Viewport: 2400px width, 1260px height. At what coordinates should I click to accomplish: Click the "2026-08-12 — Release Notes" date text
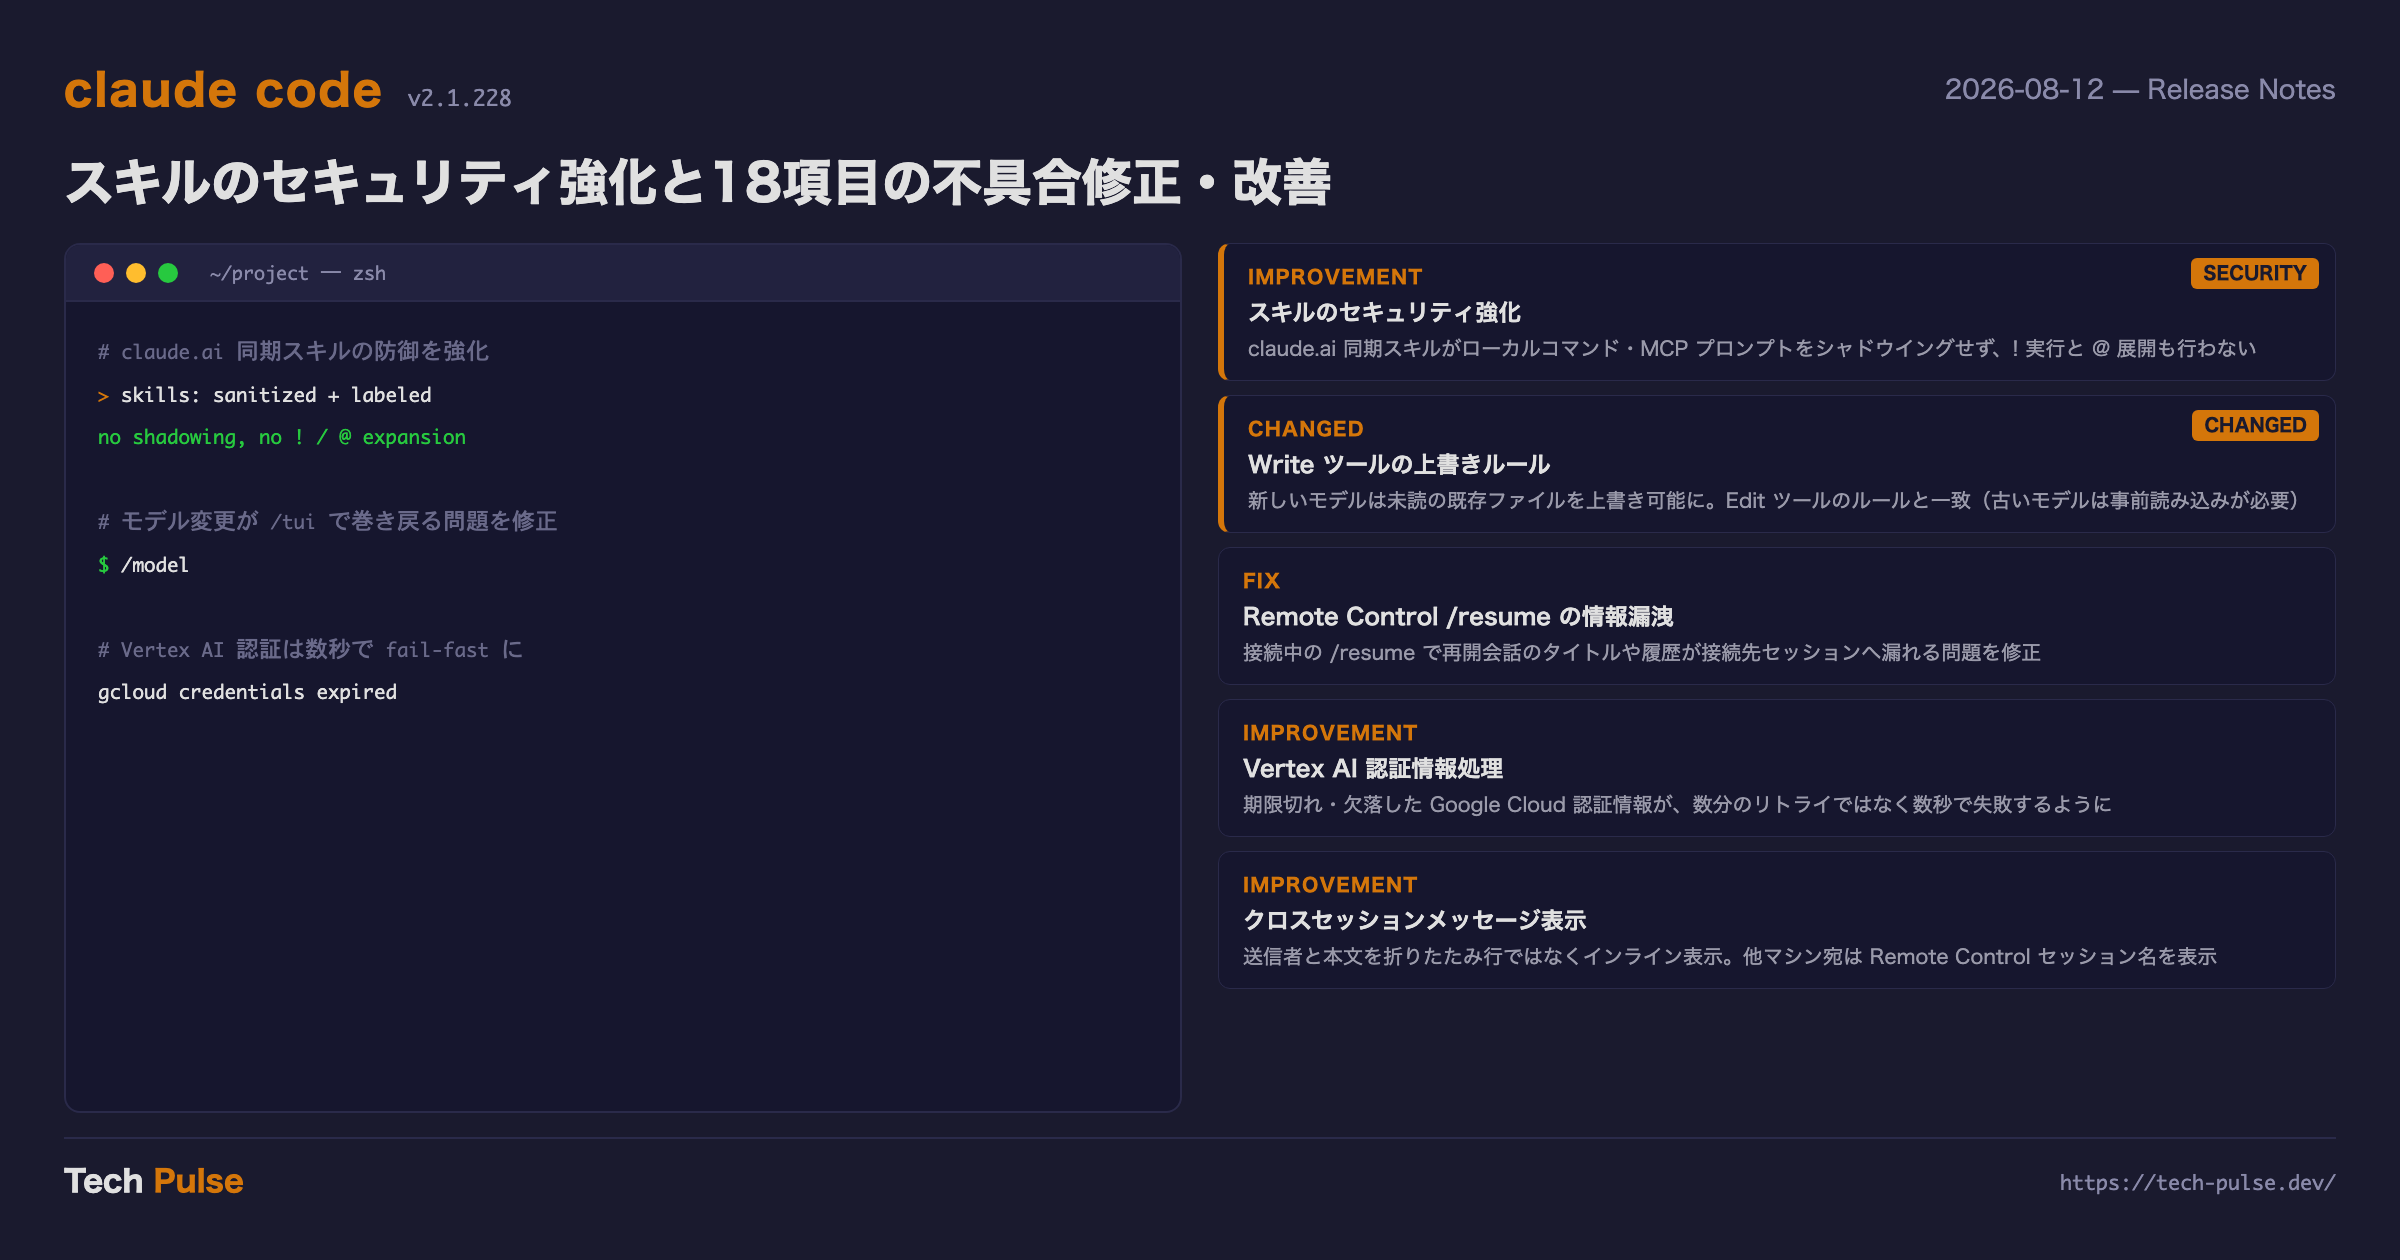(2140, 90)
